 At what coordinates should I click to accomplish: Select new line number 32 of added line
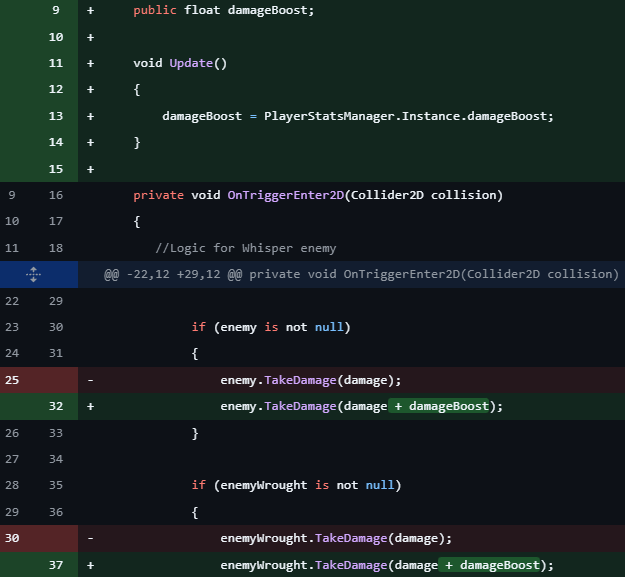(56, 406)
